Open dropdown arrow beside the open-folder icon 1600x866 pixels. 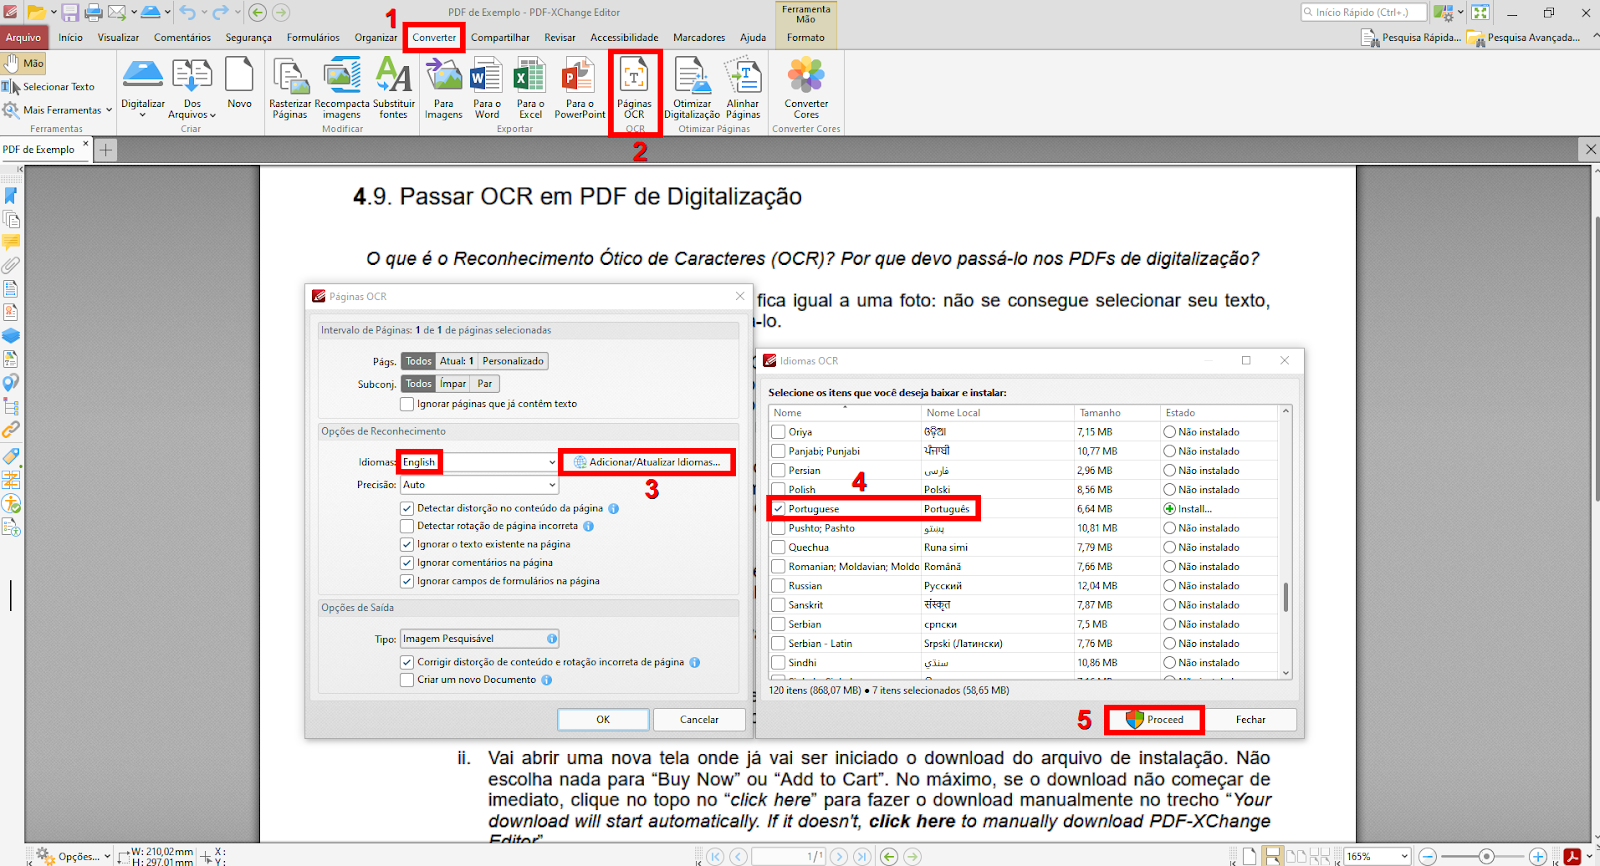[x=54, y=12]
